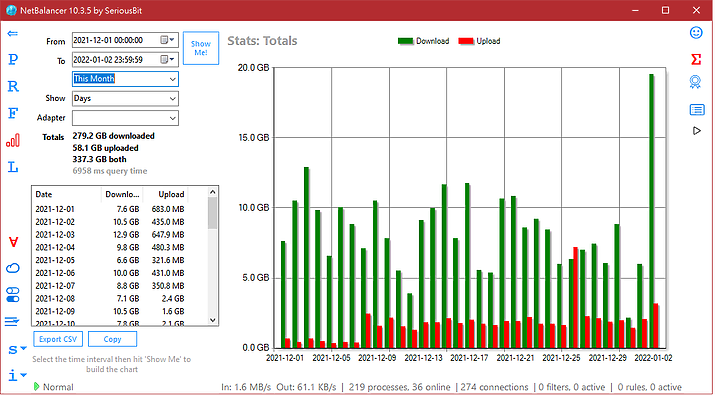This screenshot has height=395, width=720.
Task: Click the play triangle icon on right
Action: pyautogui.click(x=697, y=131)
